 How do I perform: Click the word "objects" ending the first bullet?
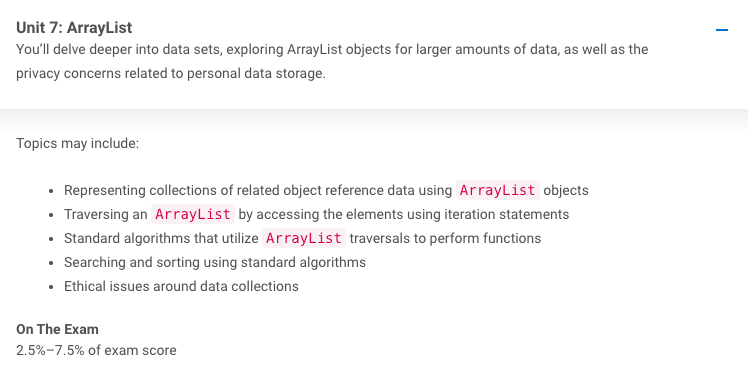point(566,190)
